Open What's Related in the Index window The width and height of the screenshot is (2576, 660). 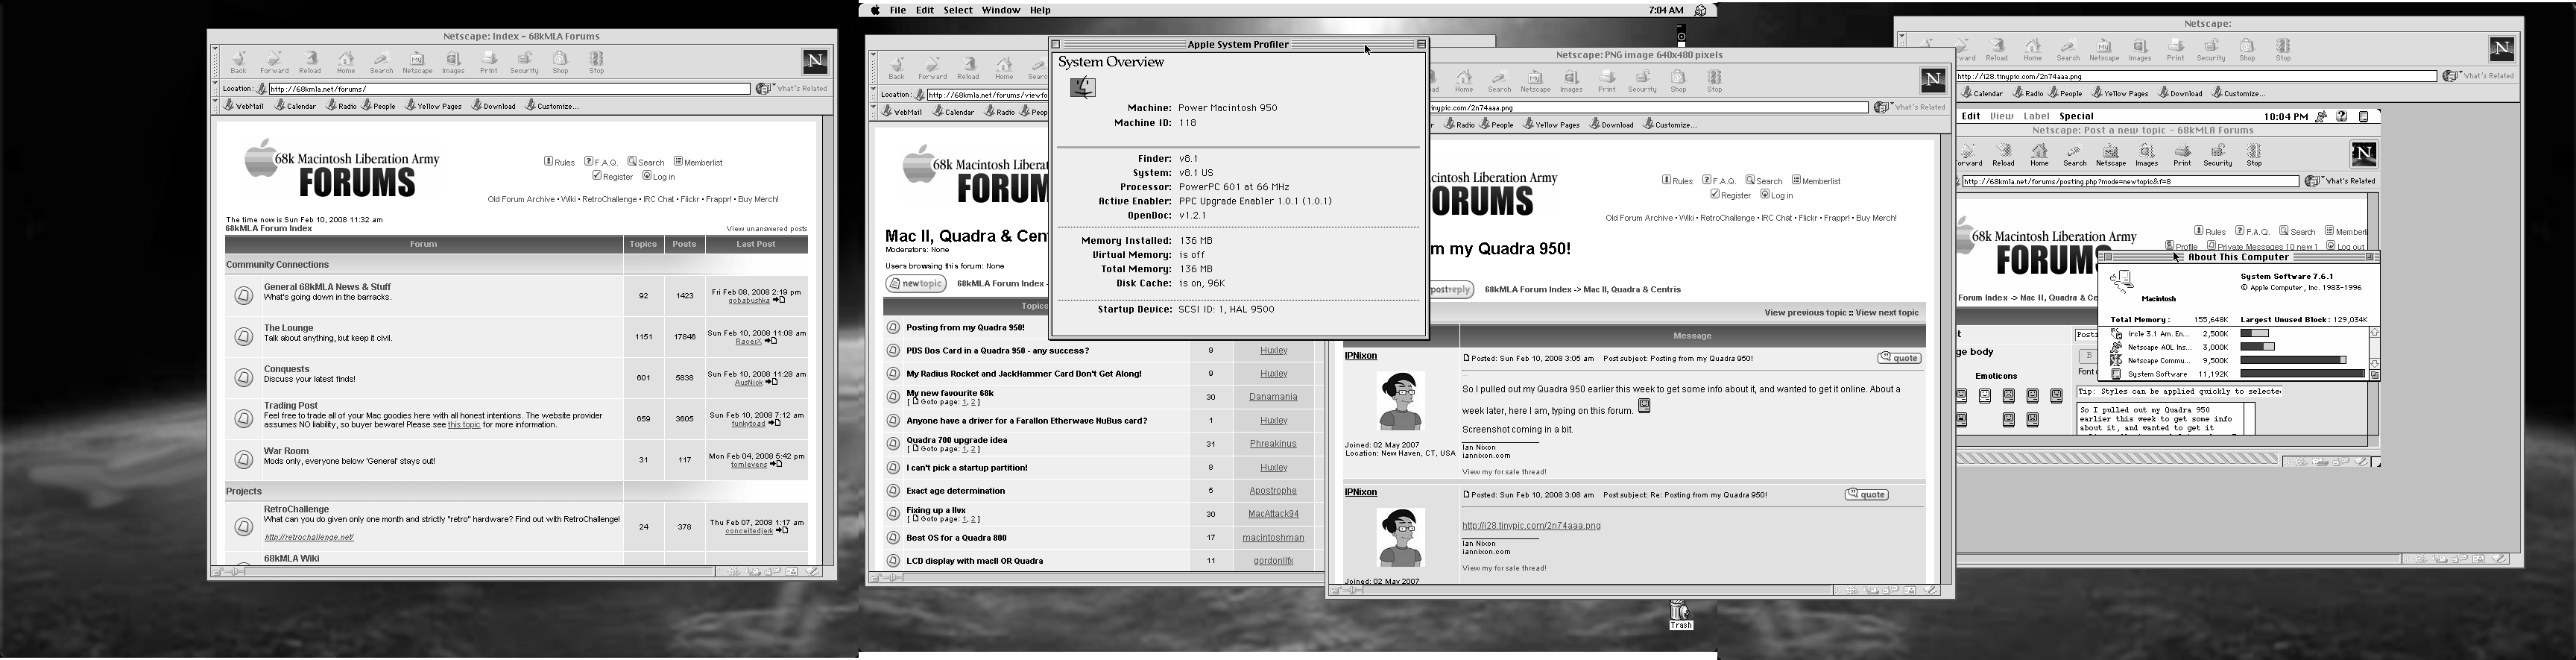coord(792,88)
